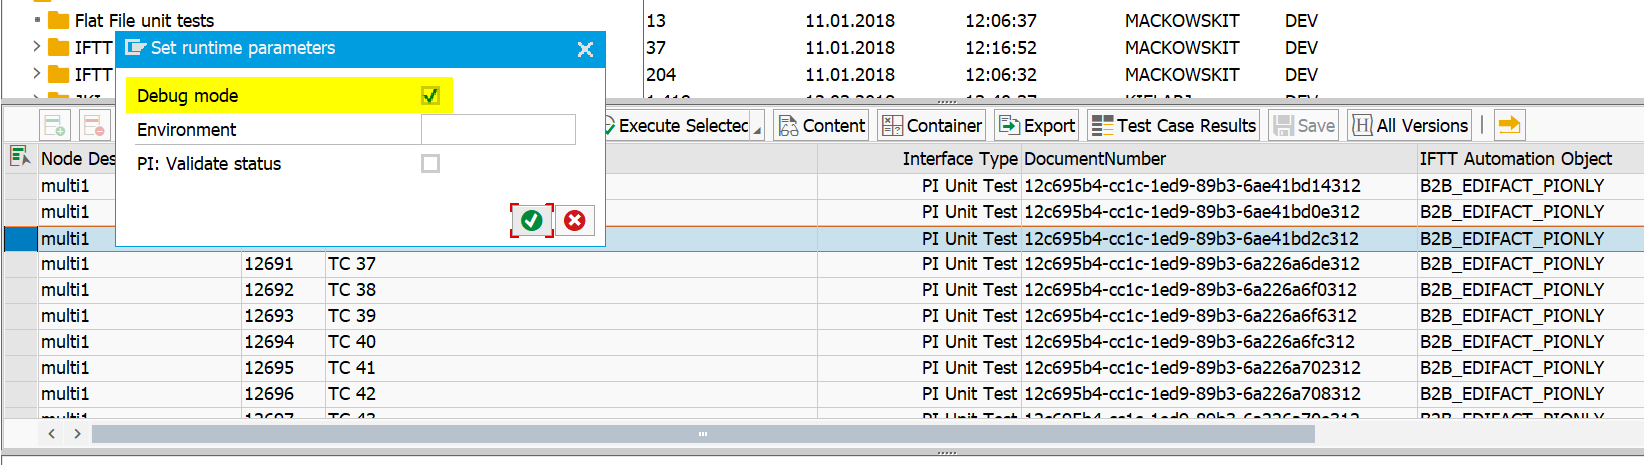The width and height of the screenshot is (1644, 465).
Task: Click scroll right arrow of horizontal scrollbar
Action: [77, 434]
